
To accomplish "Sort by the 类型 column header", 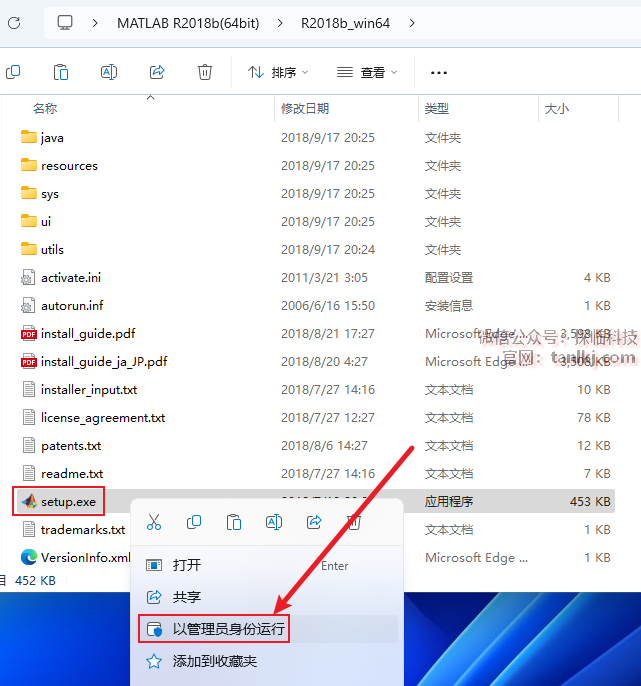I will point(437,108).
